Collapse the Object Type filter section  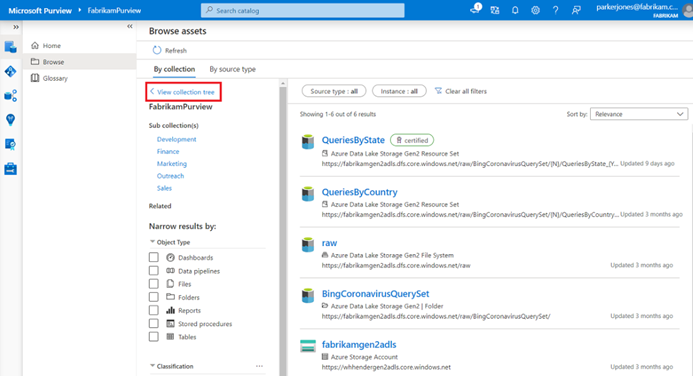click(x=152, y=242)
